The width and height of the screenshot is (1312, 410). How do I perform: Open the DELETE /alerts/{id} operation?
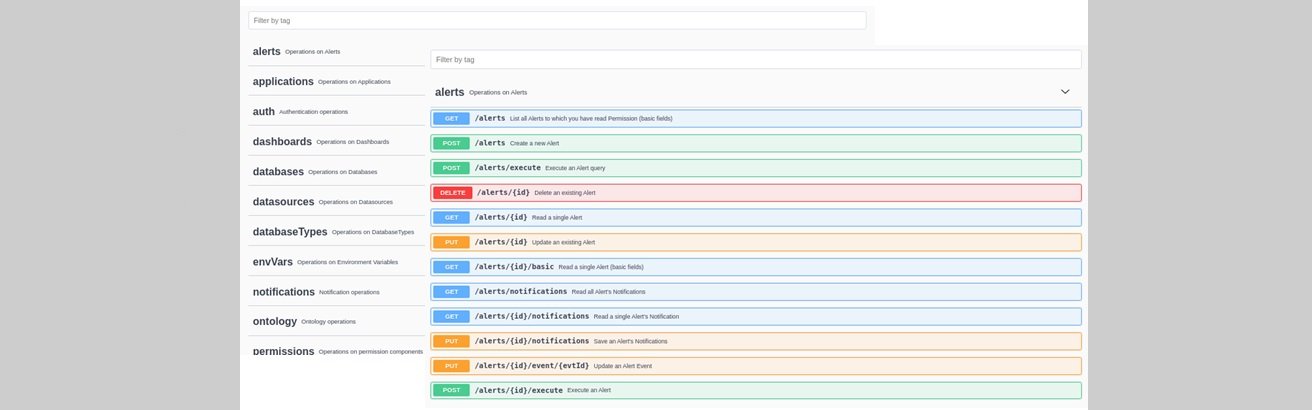point(755,193)
